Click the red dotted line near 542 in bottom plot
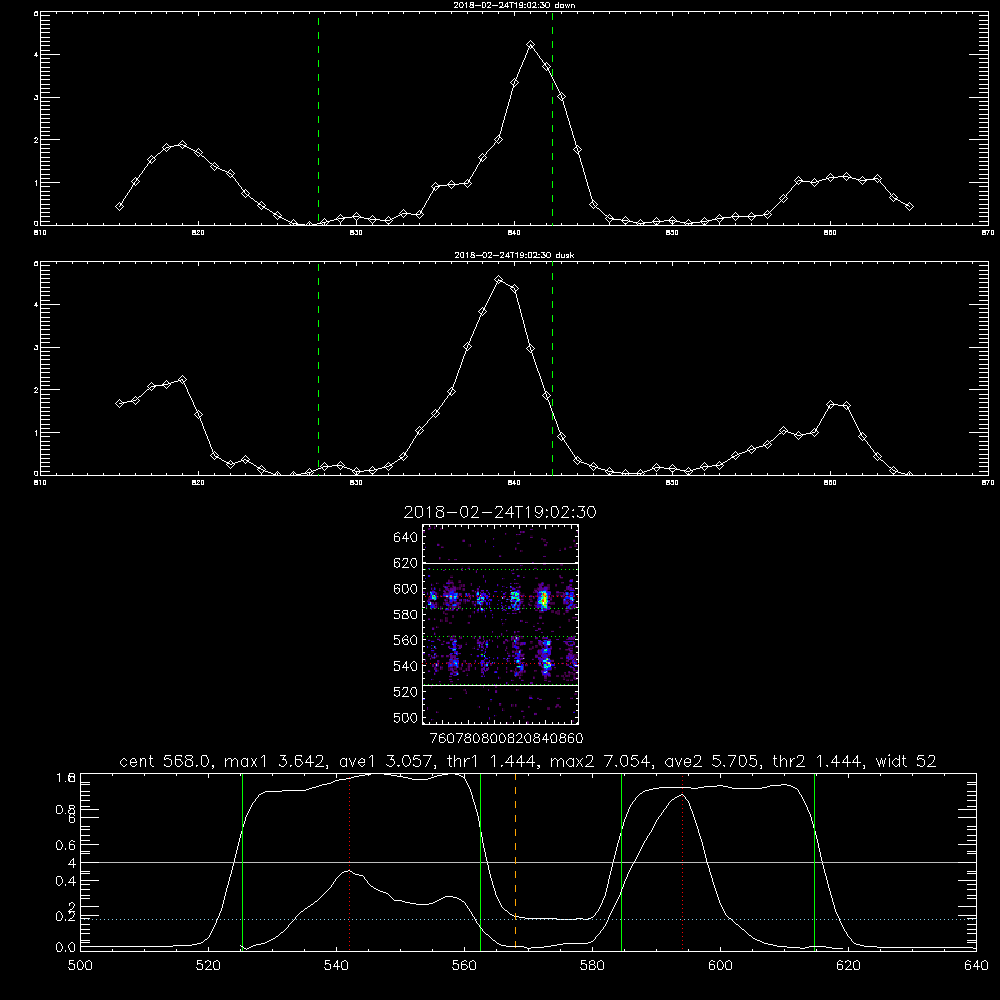The width and height of the screenshot is (1000, 1000). (x=349, y=860)
